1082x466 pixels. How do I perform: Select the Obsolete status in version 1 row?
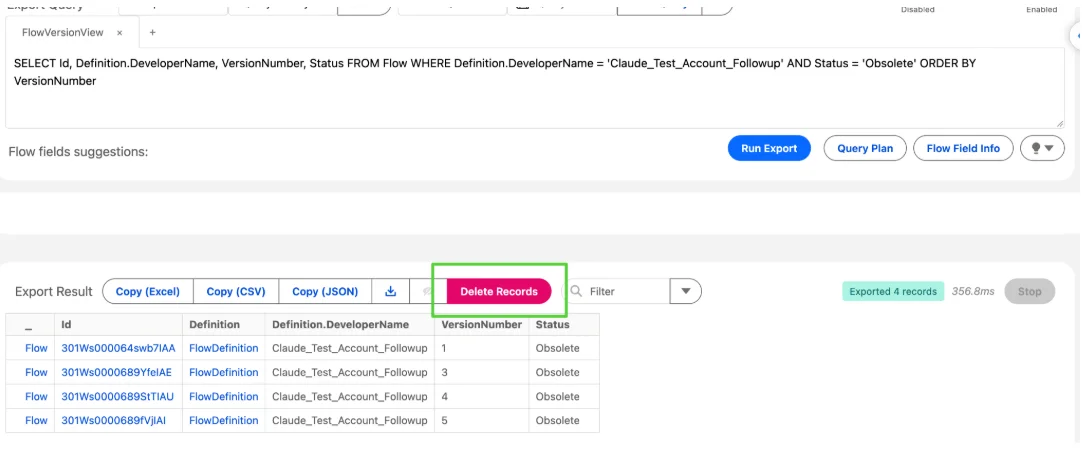click(x=558, y=348)
